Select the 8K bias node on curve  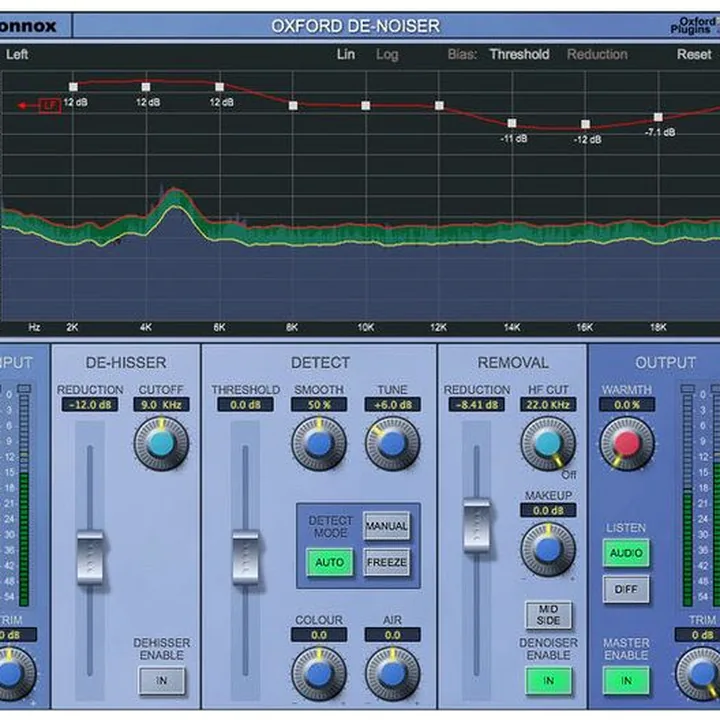293,106
